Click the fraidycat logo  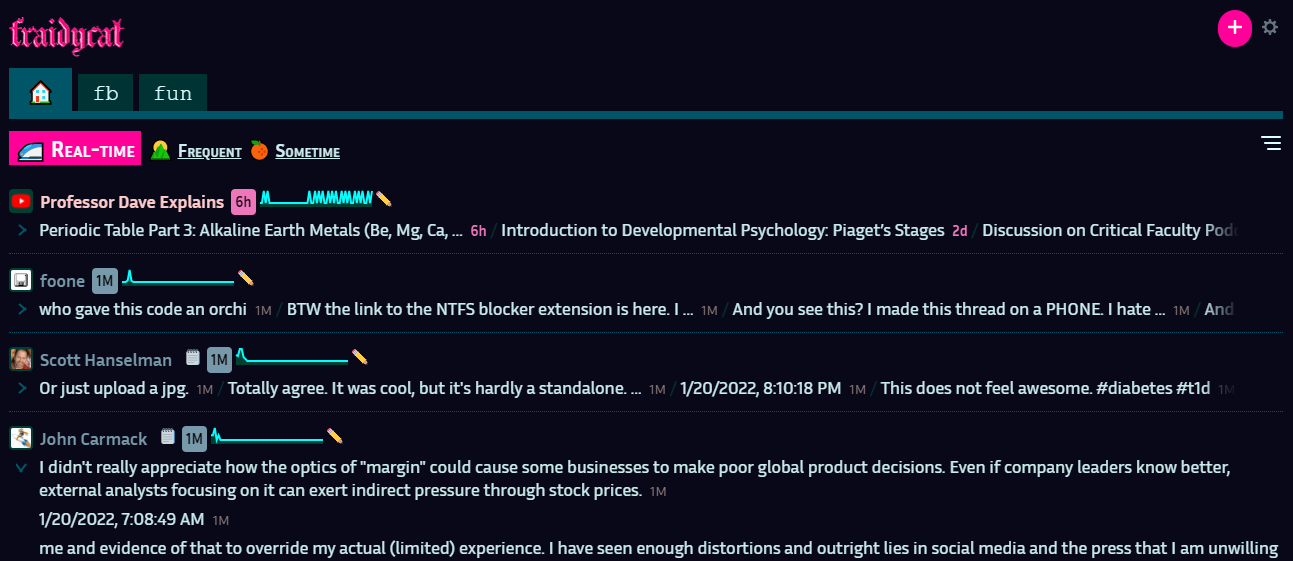point(66,34)
